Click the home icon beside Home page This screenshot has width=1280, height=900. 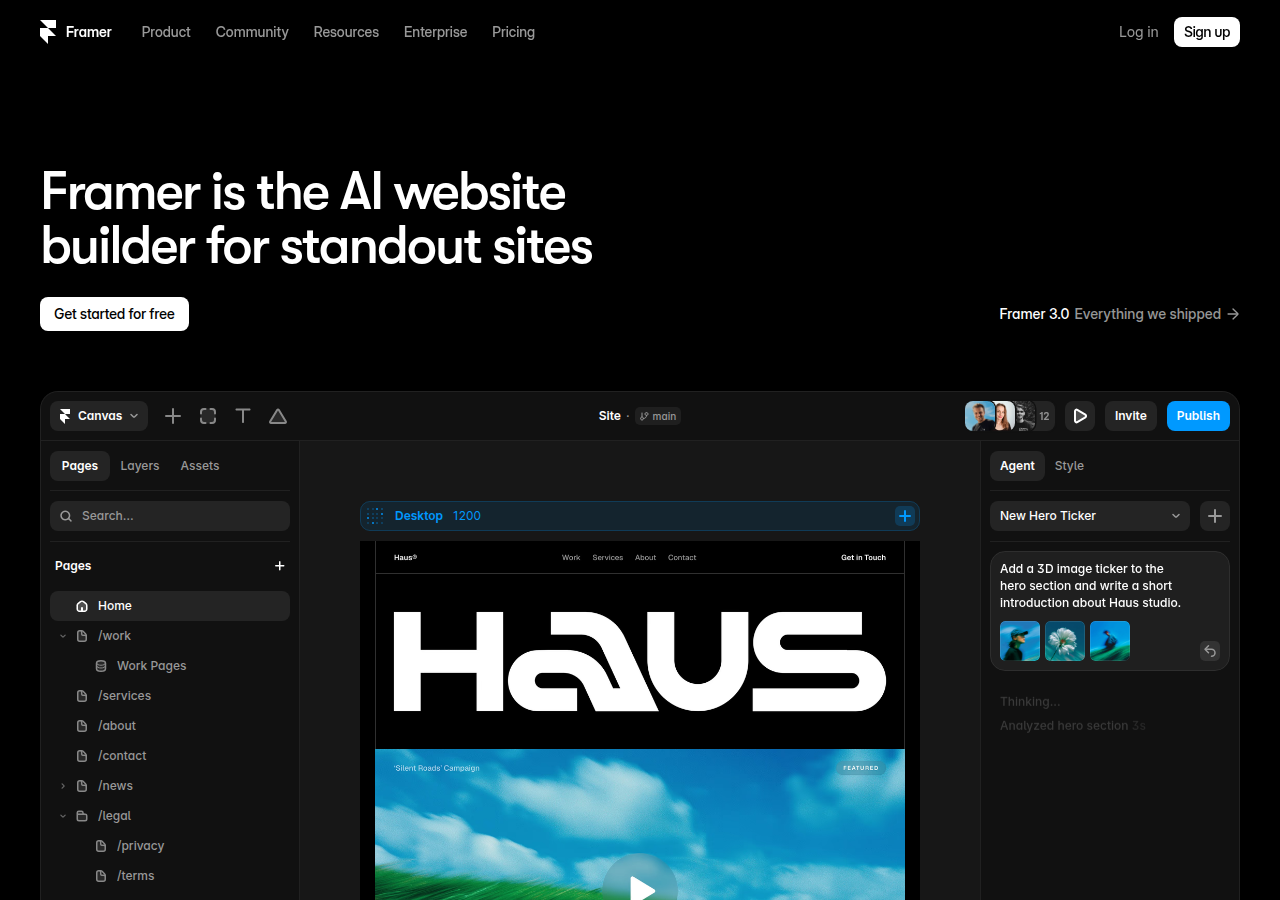pos(82,606)
